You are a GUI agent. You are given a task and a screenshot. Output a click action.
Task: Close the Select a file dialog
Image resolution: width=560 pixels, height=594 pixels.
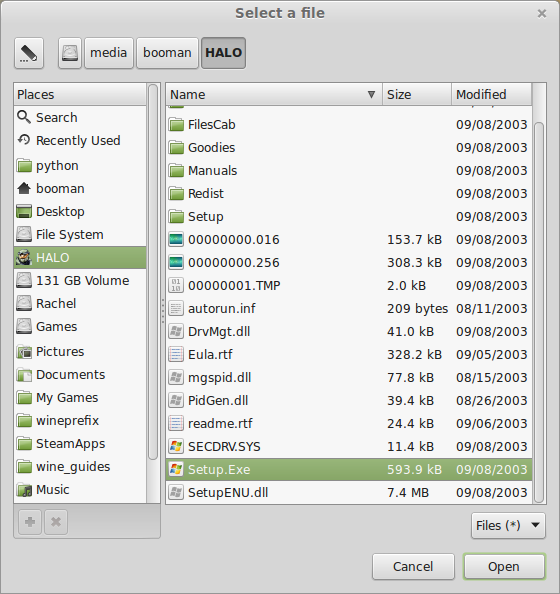[542, 14]
